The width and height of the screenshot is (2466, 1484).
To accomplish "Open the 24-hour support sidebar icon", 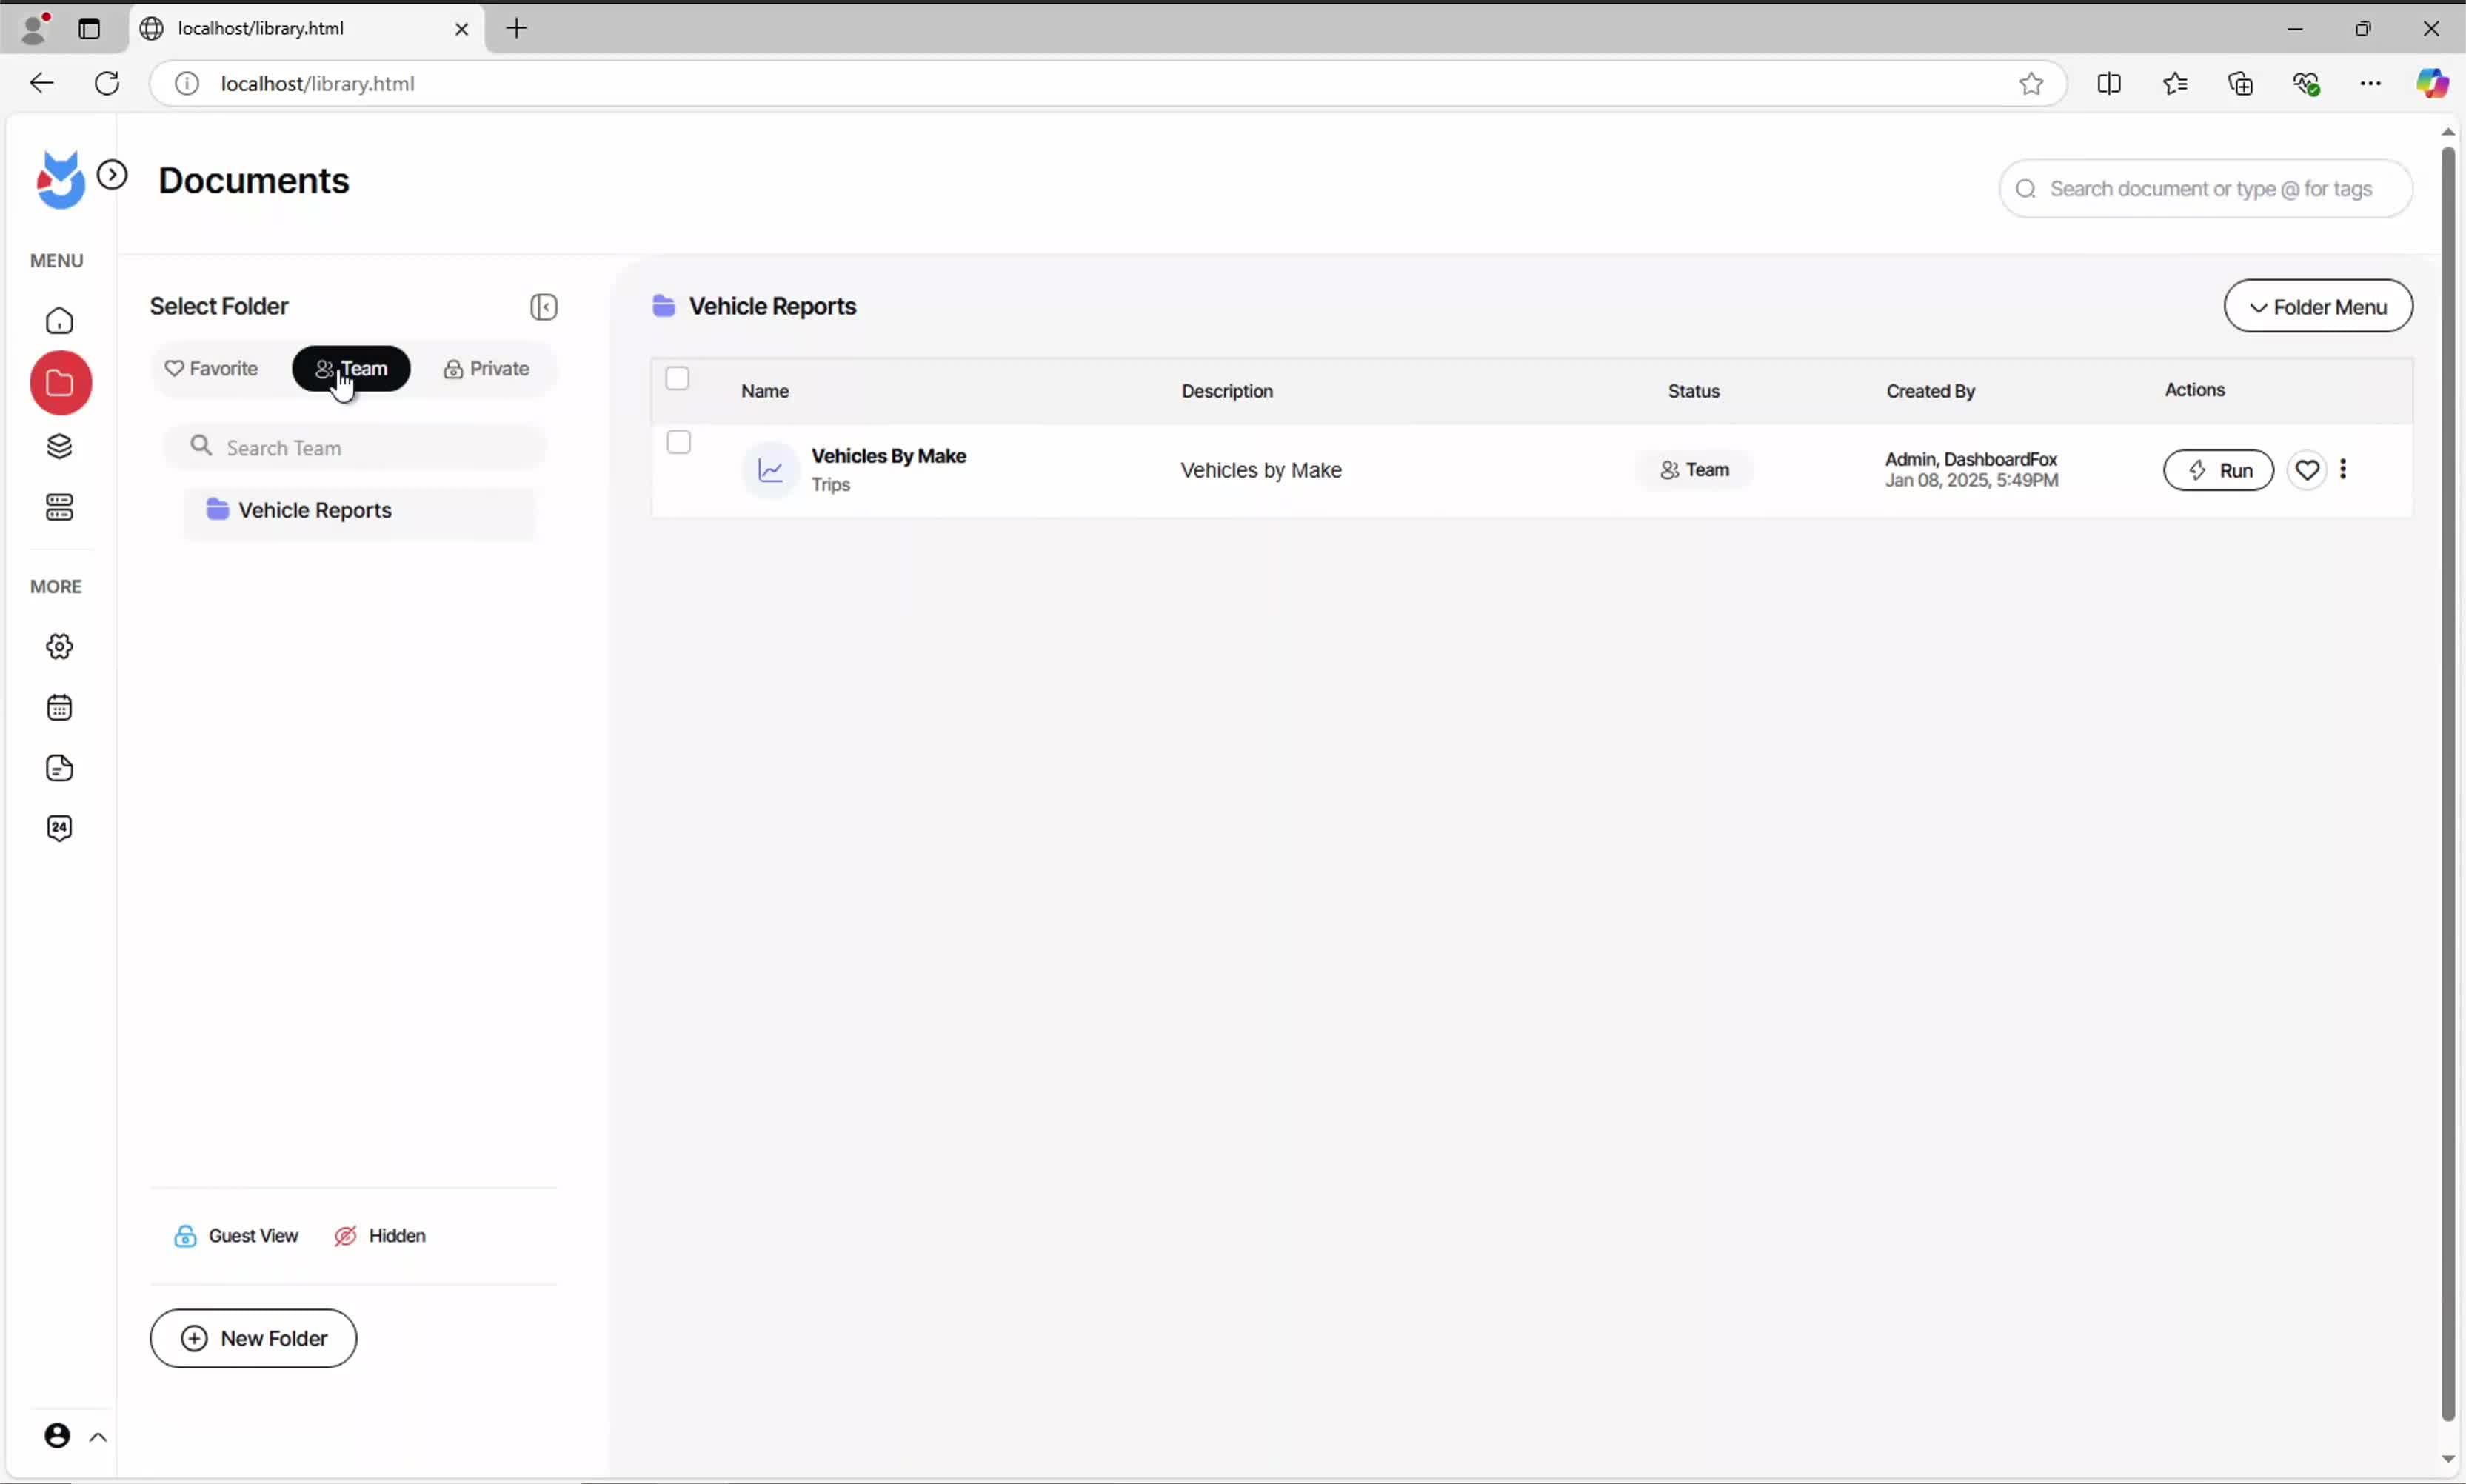I will click(60, 828).
